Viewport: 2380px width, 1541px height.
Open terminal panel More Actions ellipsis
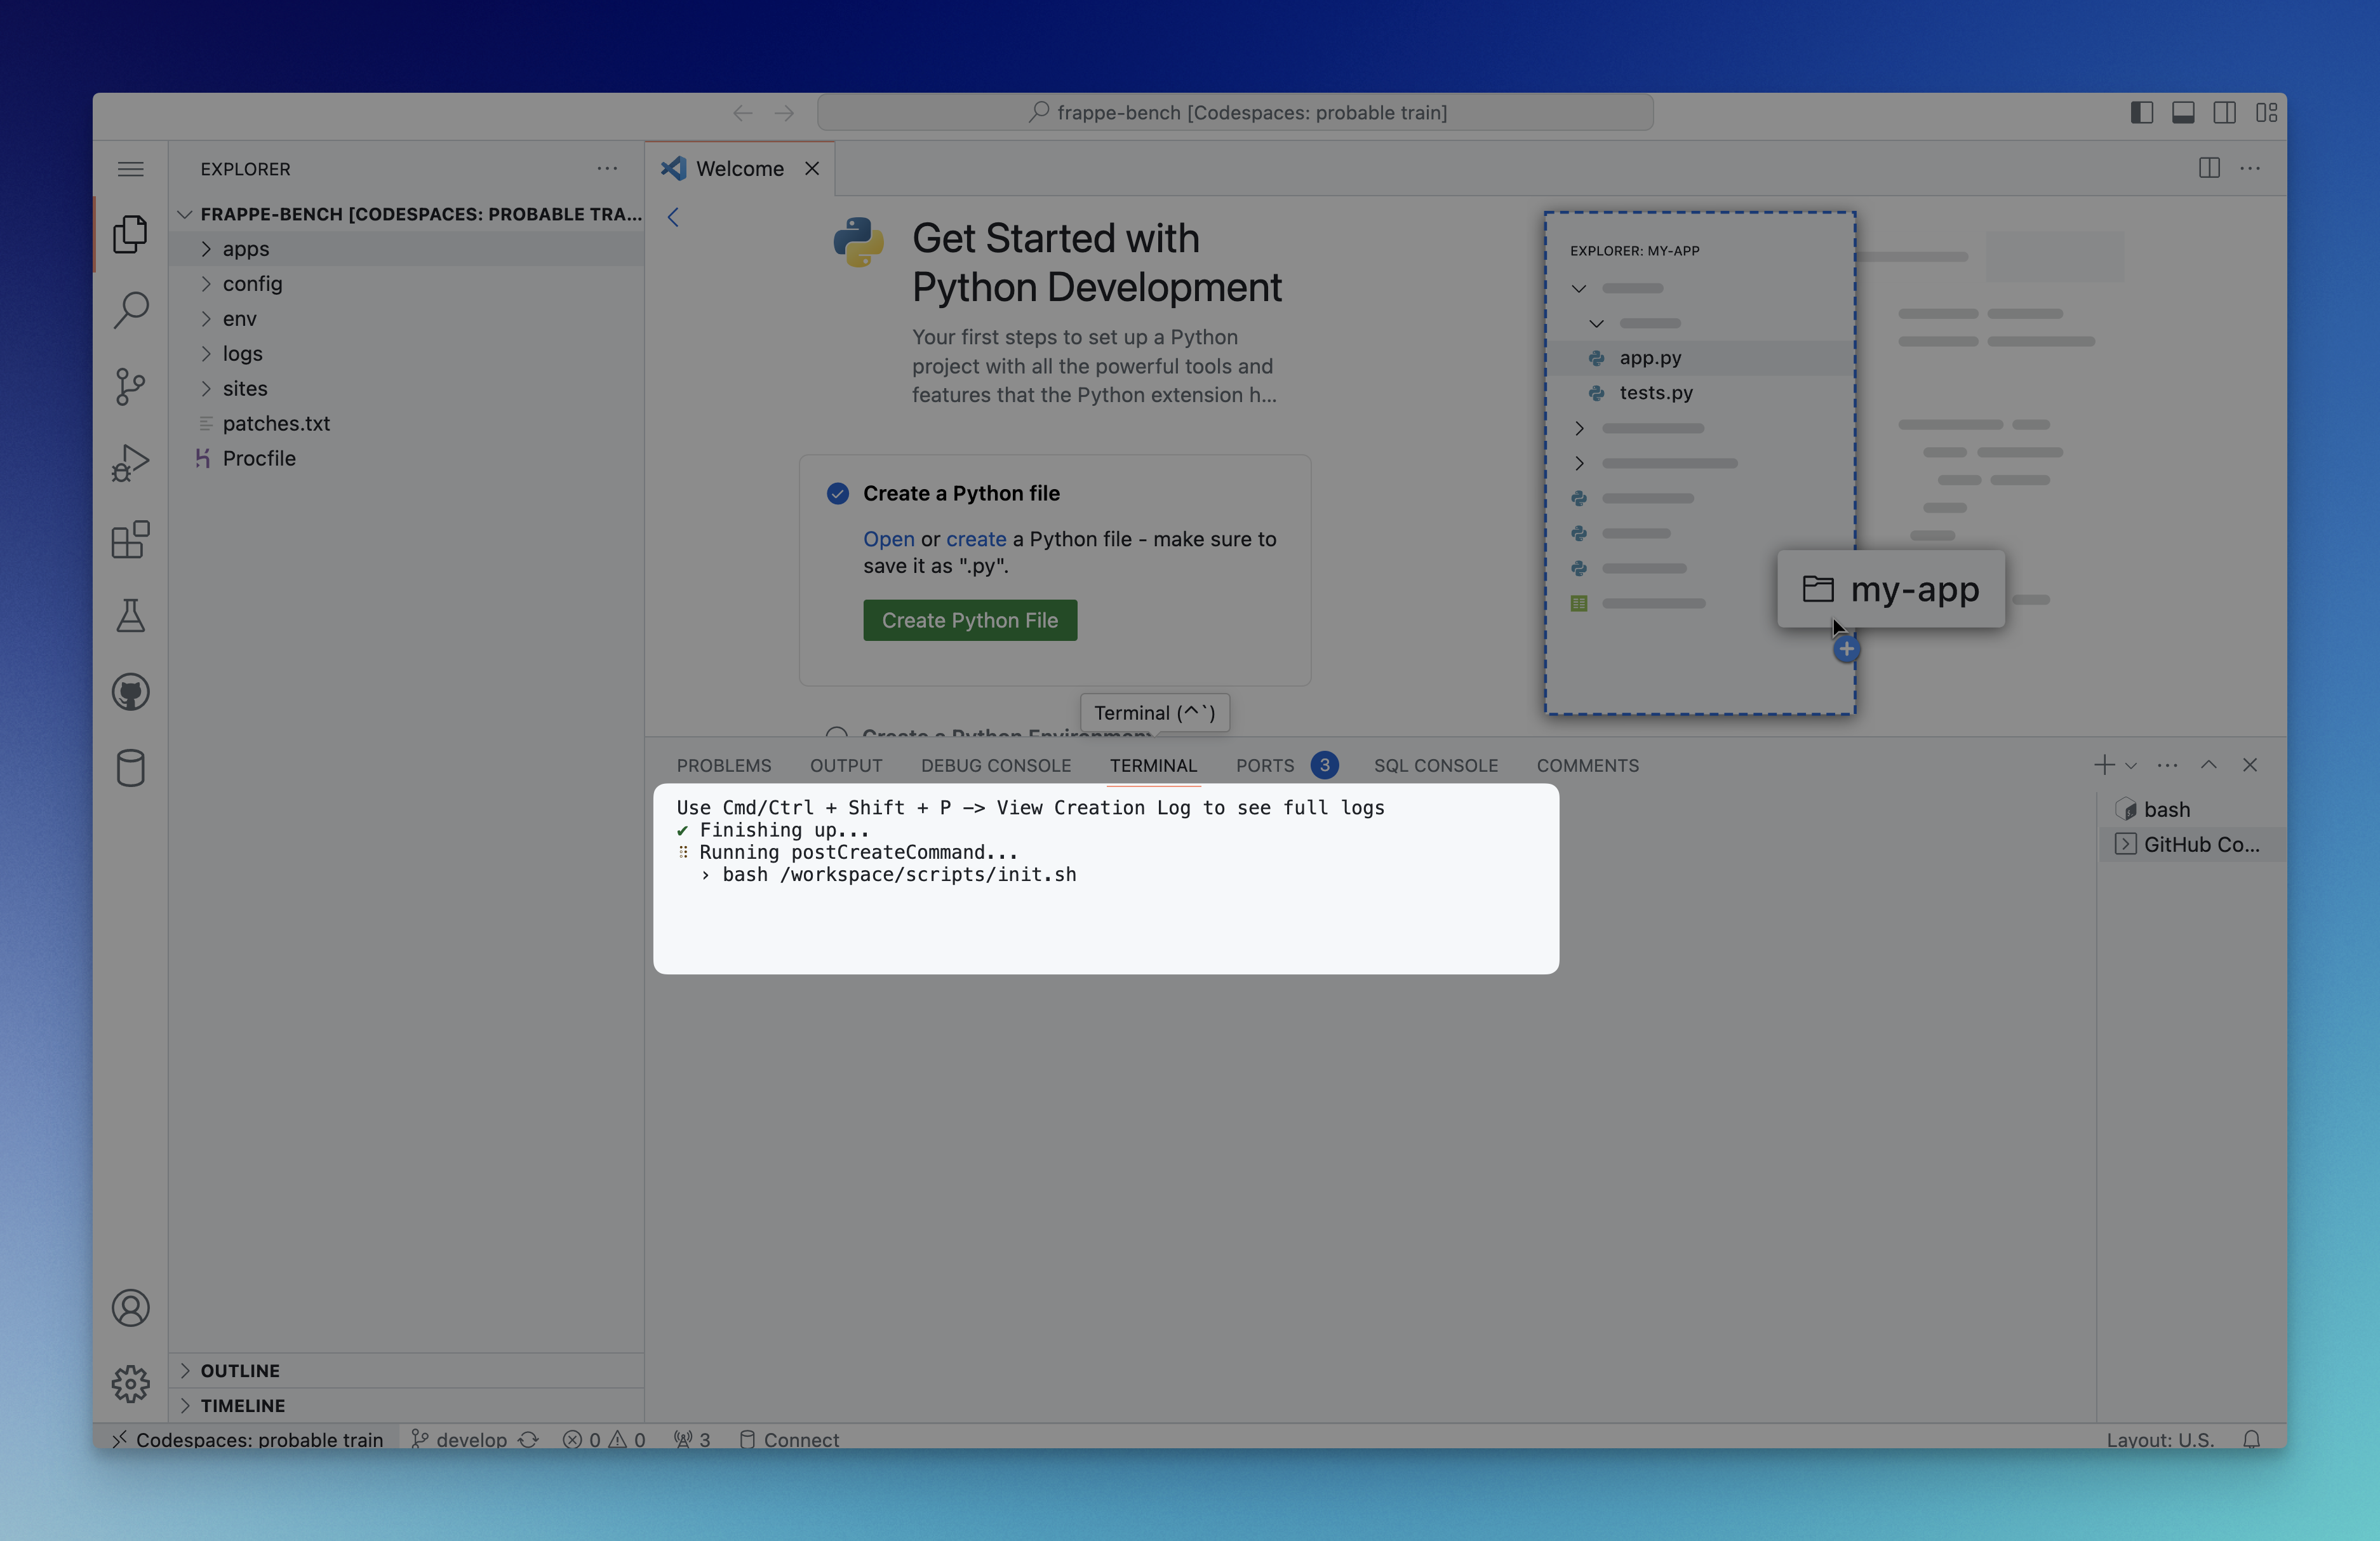(2167, 765)
